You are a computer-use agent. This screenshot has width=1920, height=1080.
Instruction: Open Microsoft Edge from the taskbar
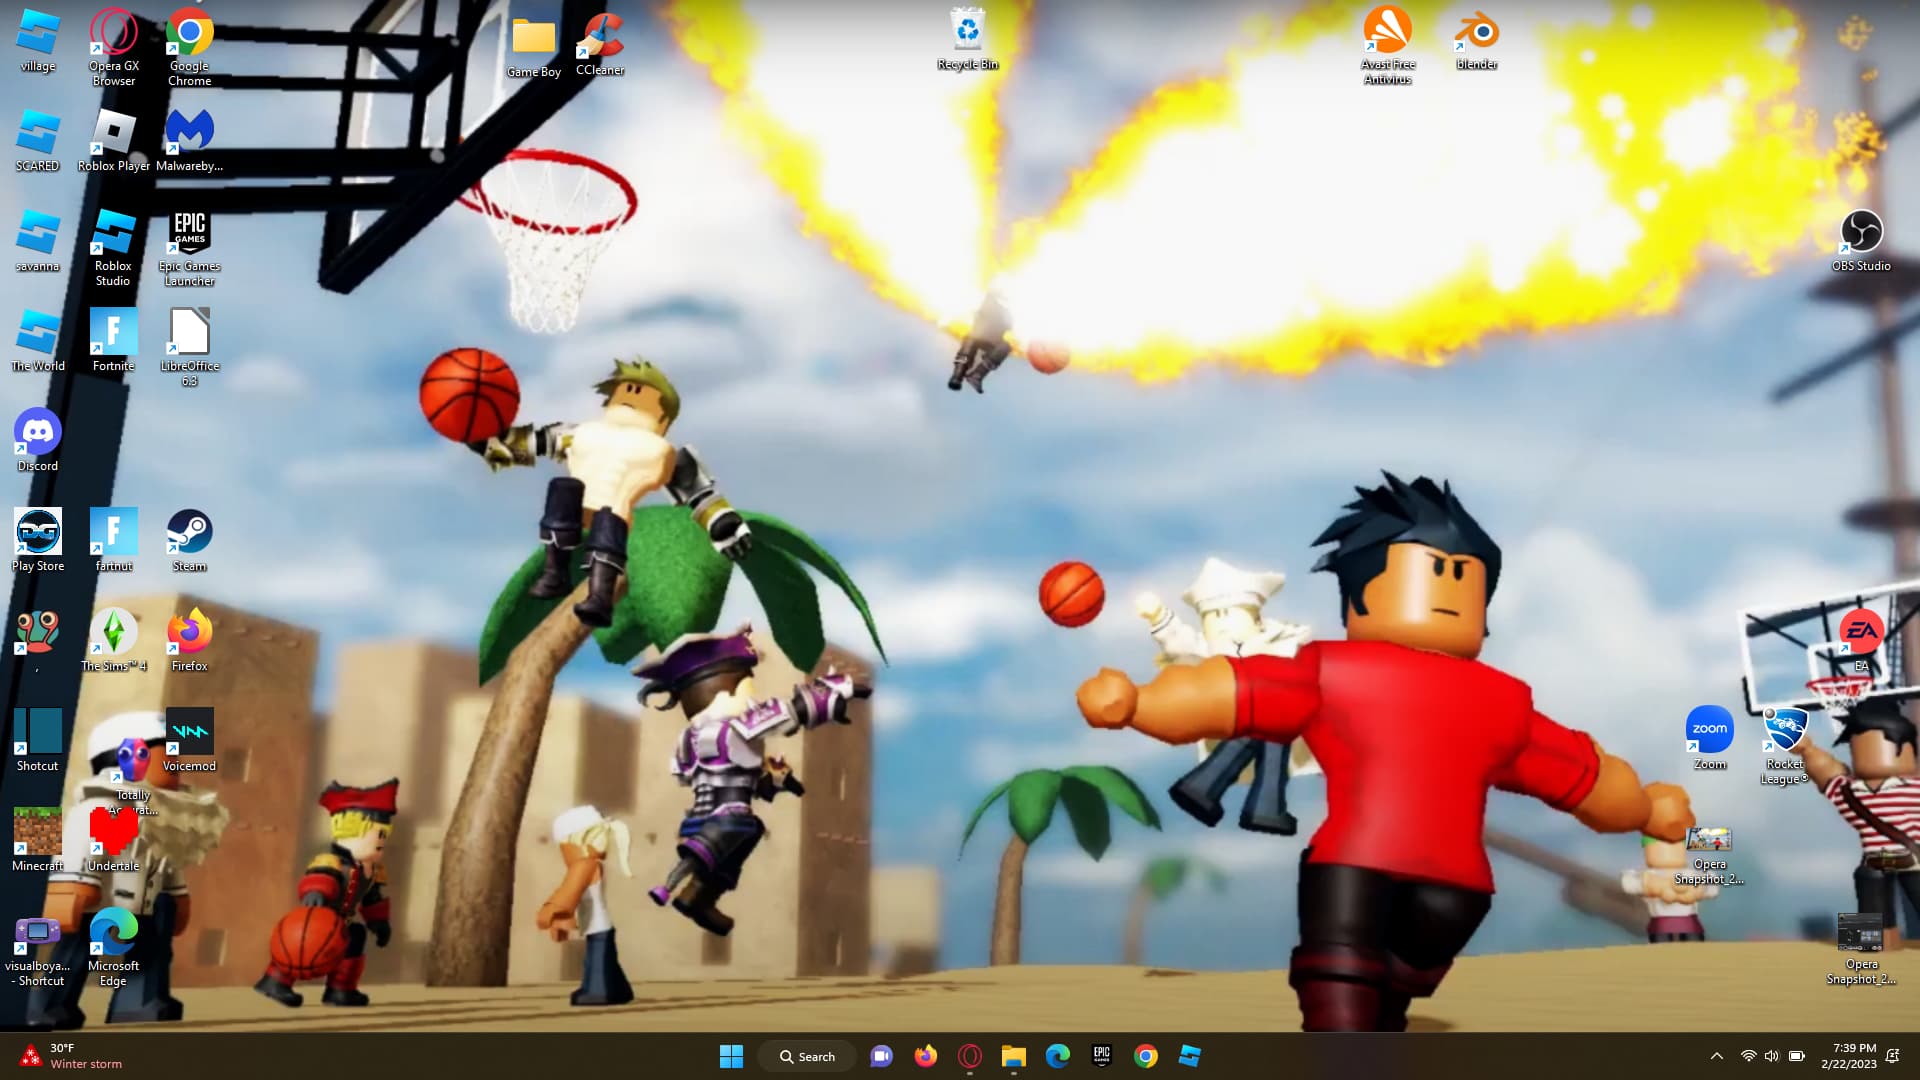(x=1057, y=1056)
